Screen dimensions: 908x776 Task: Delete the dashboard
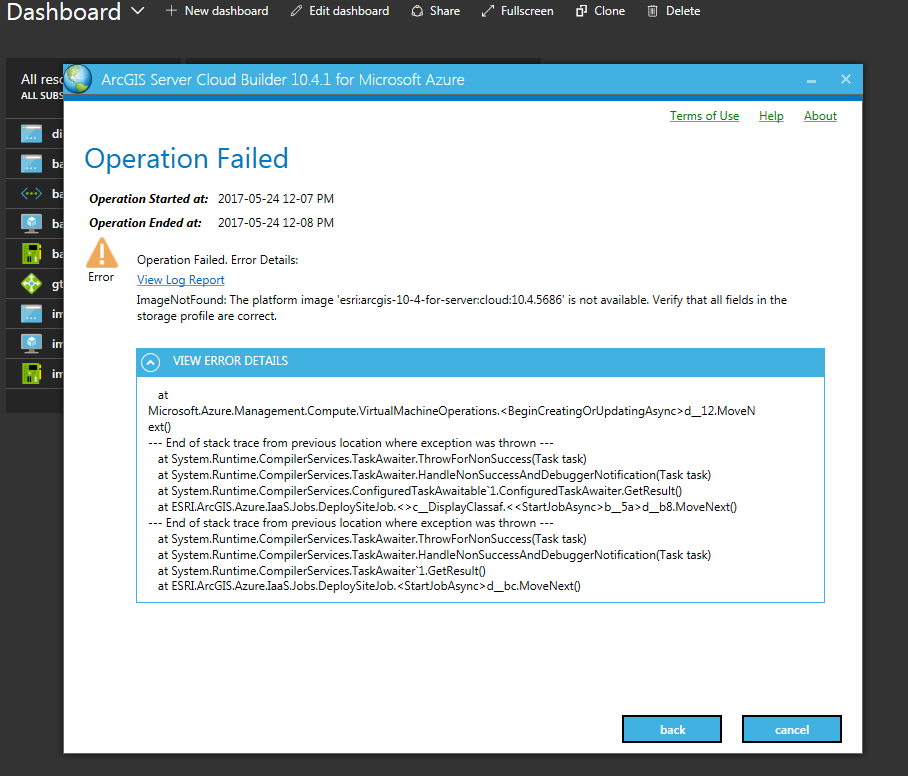[673, 11]
